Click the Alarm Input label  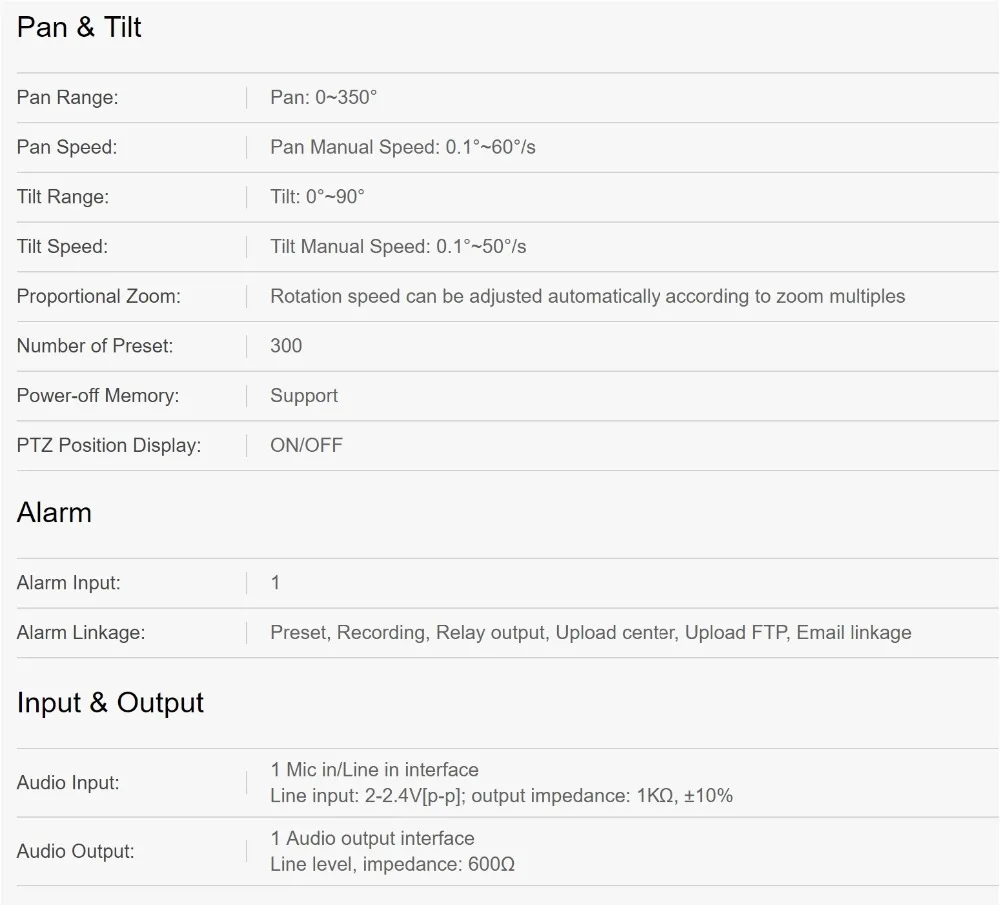point(68,583)
